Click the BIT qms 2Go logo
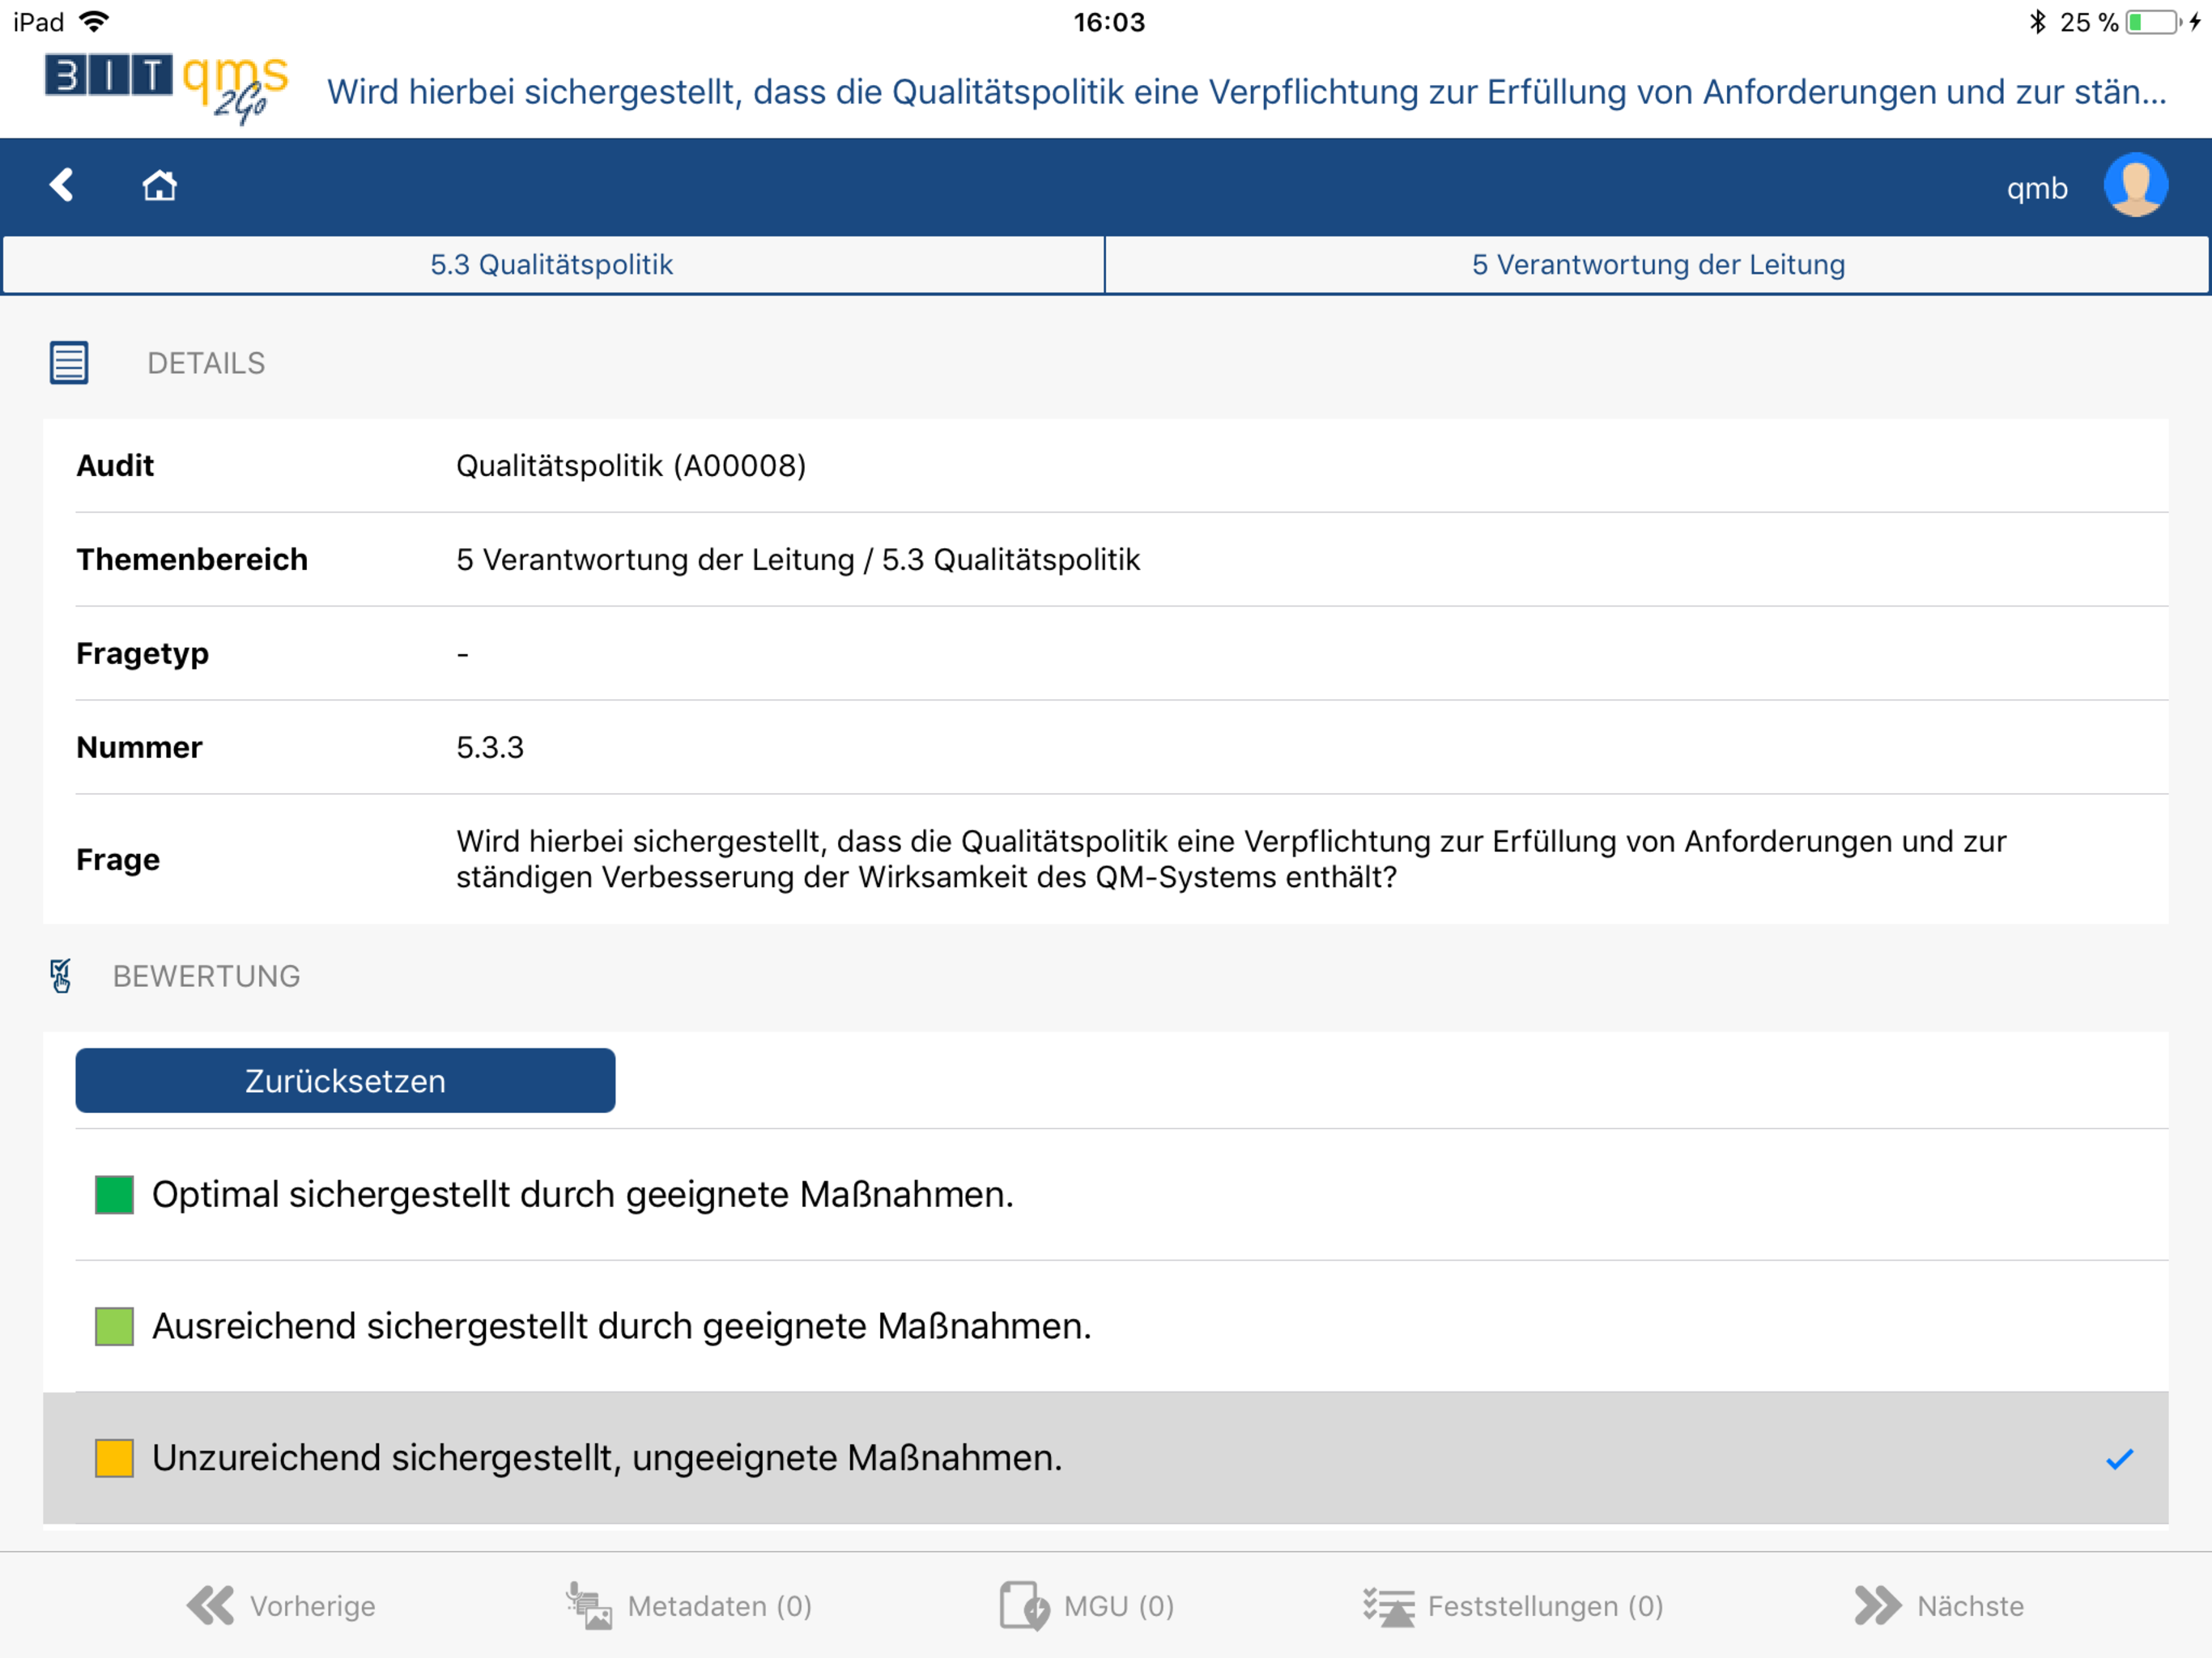This screenshot has width=2212, height=1658. coord(166,89)
